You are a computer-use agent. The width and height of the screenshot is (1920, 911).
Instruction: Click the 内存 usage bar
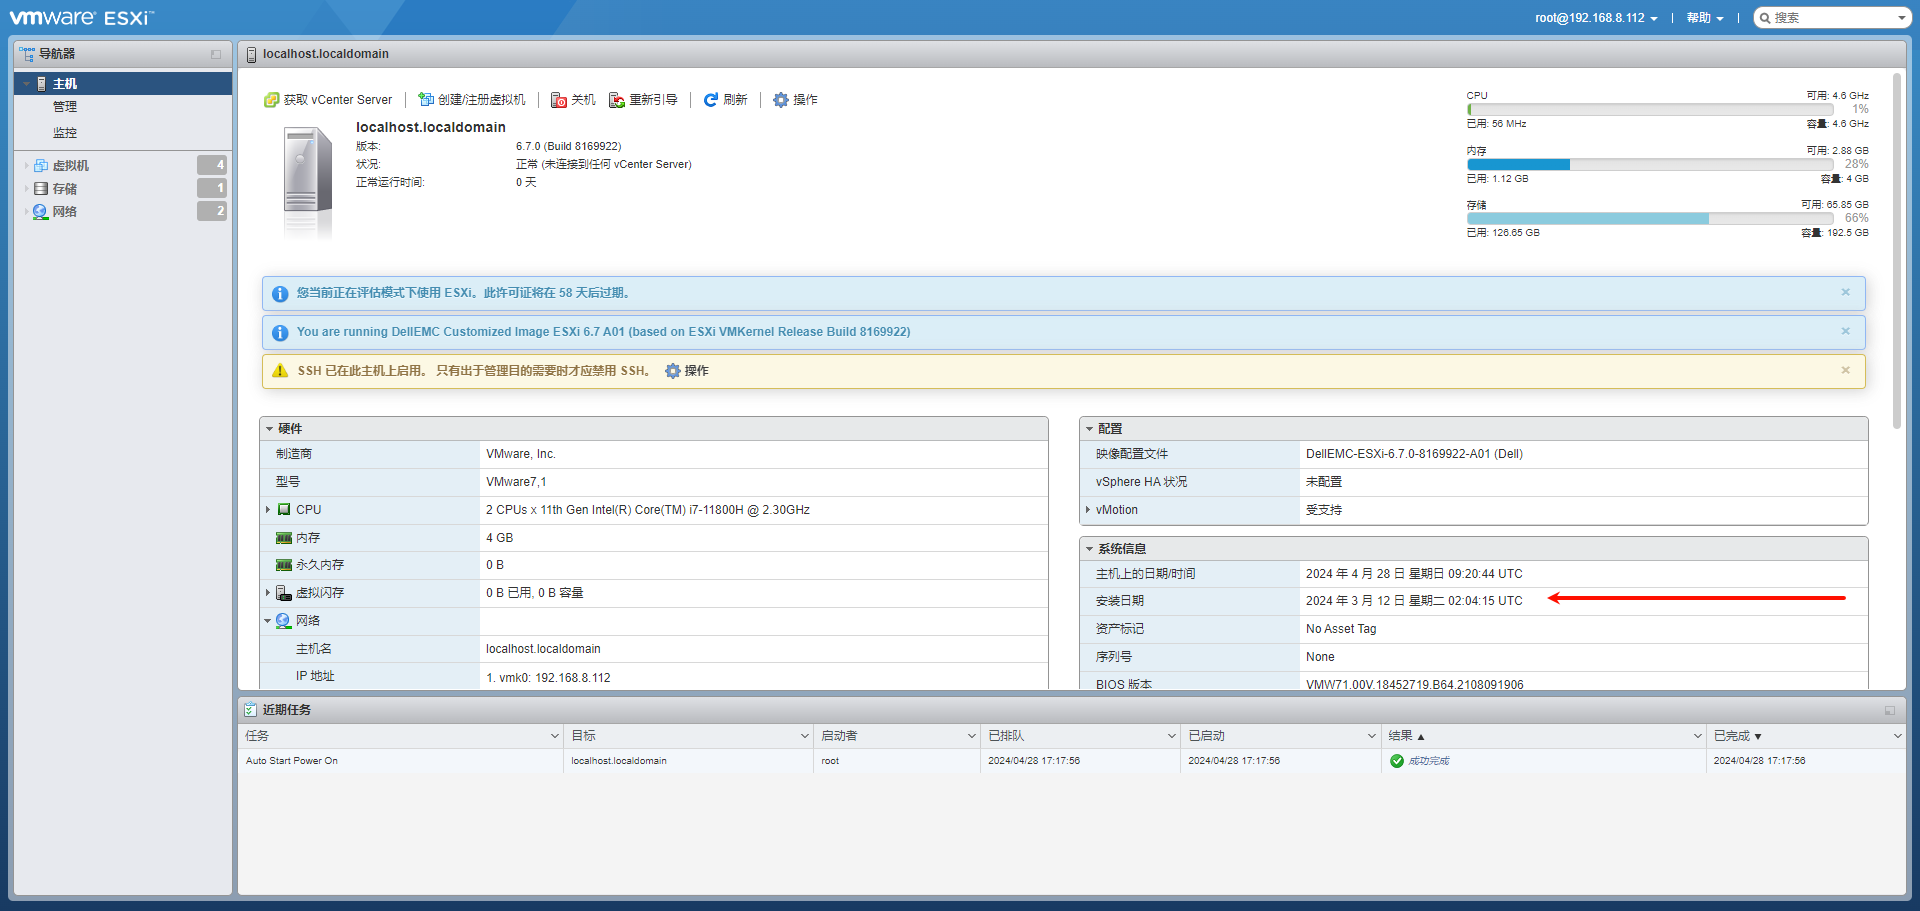coord(1650,164)
